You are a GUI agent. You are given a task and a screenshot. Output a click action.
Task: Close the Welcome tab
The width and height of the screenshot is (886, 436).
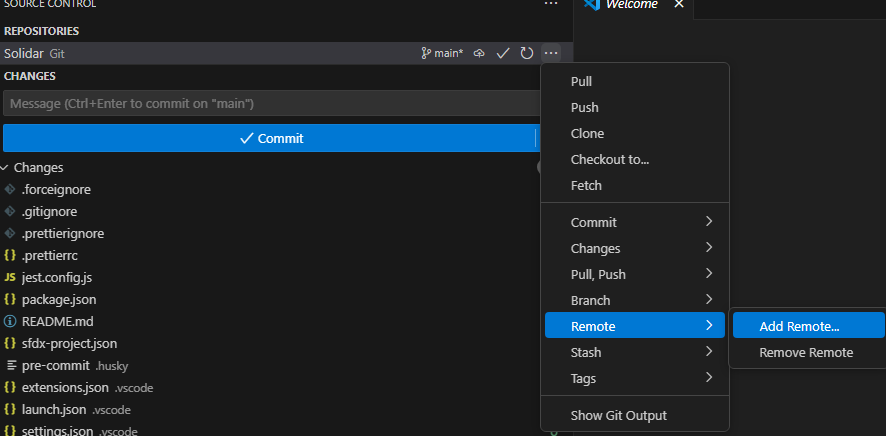pos(679,4)
